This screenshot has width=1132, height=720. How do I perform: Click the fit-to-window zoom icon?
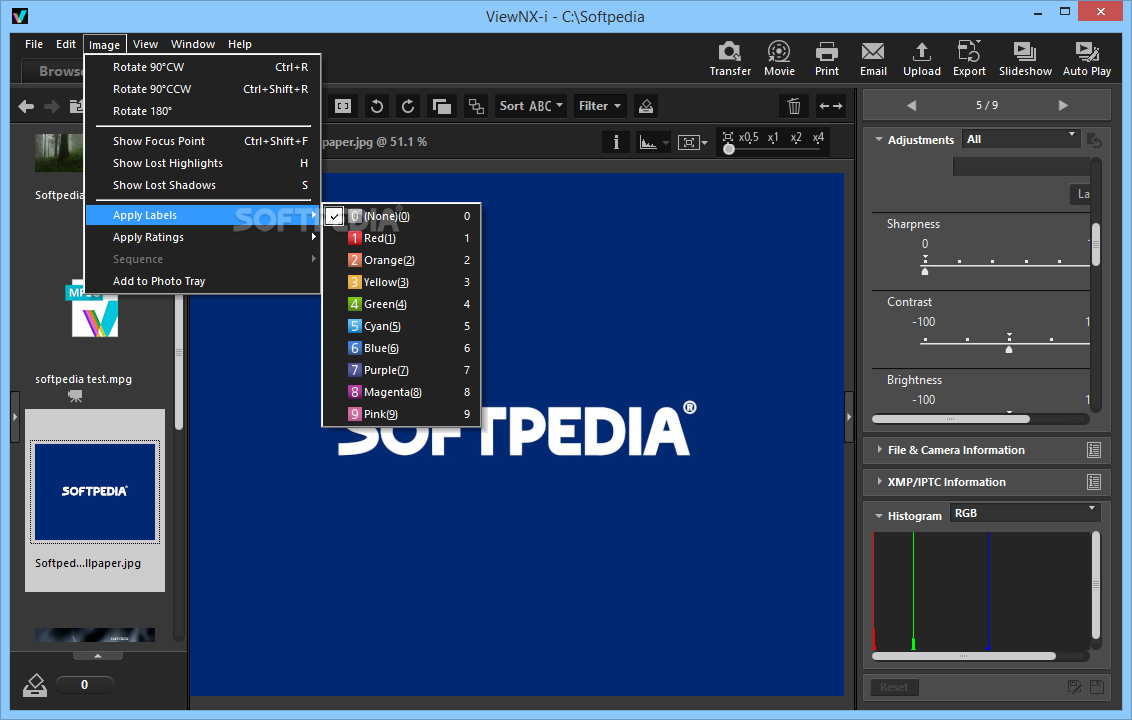point(728,137)
